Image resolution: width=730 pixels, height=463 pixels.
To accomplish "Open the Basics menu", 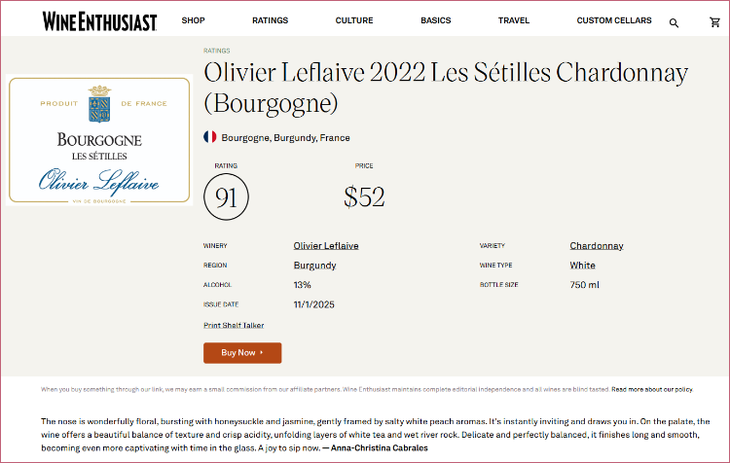I will click(x=436, y=21).
